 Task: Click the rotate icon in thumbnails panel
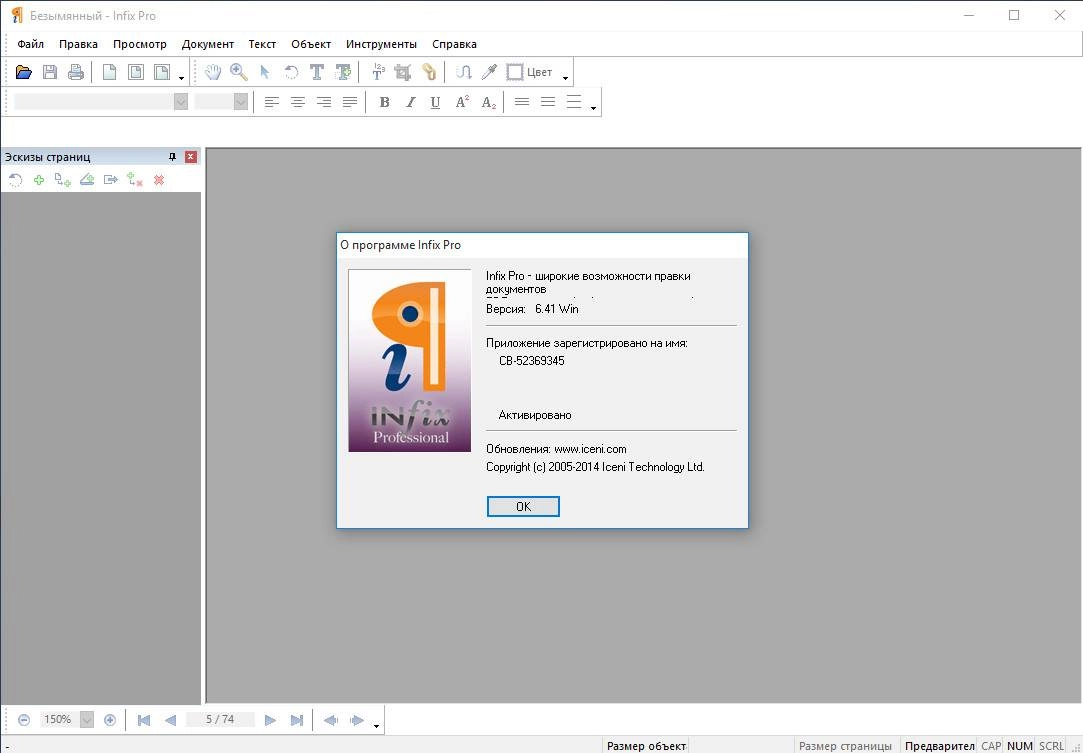click(x=15, y=180)
